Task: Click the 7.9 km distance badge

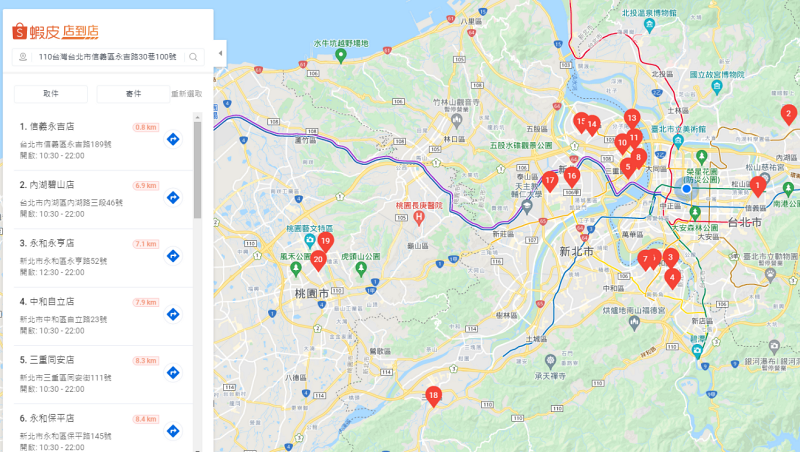Action: [146, 303]
